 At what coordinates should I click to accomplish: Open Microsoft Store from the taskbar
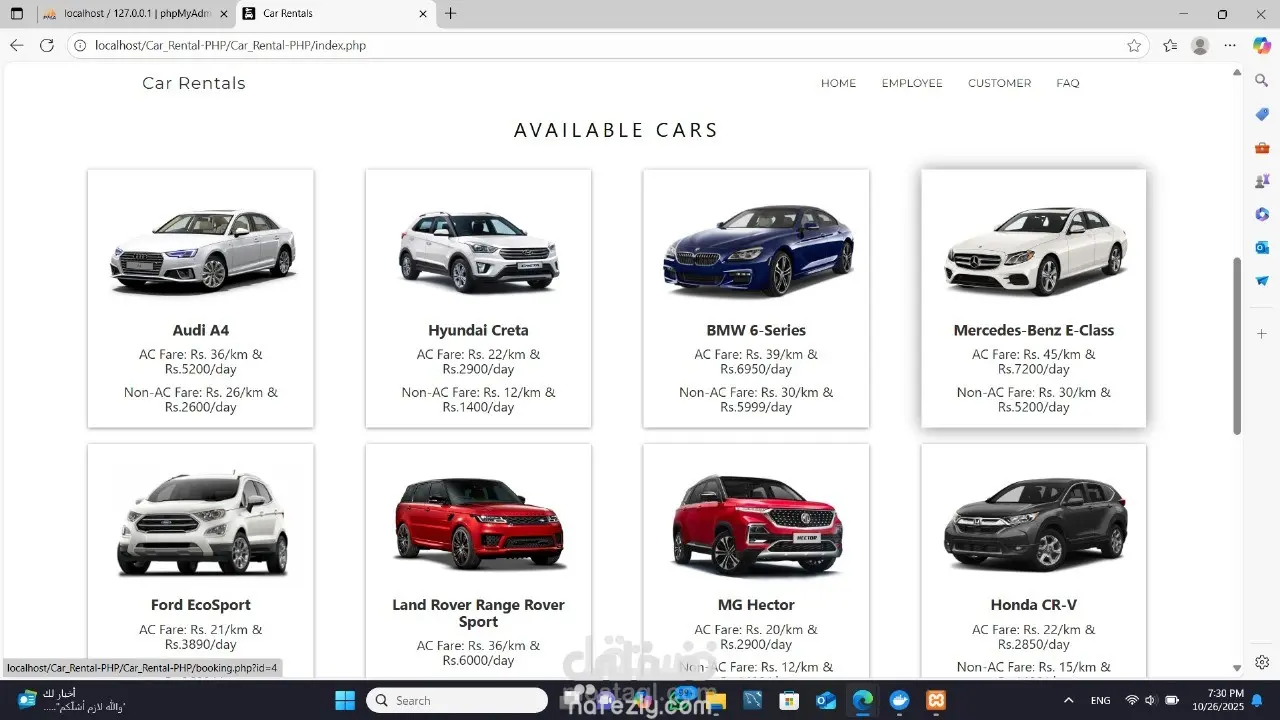(x=790, y=700)
